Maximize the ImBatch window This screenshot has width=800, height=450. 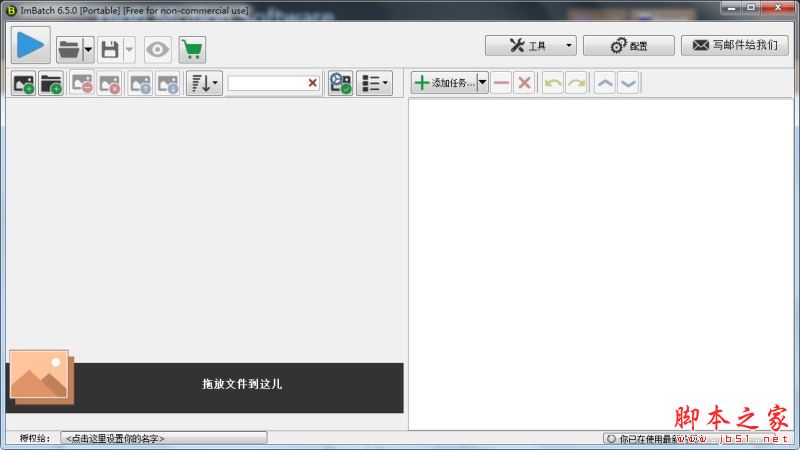(x=751, y=8)
